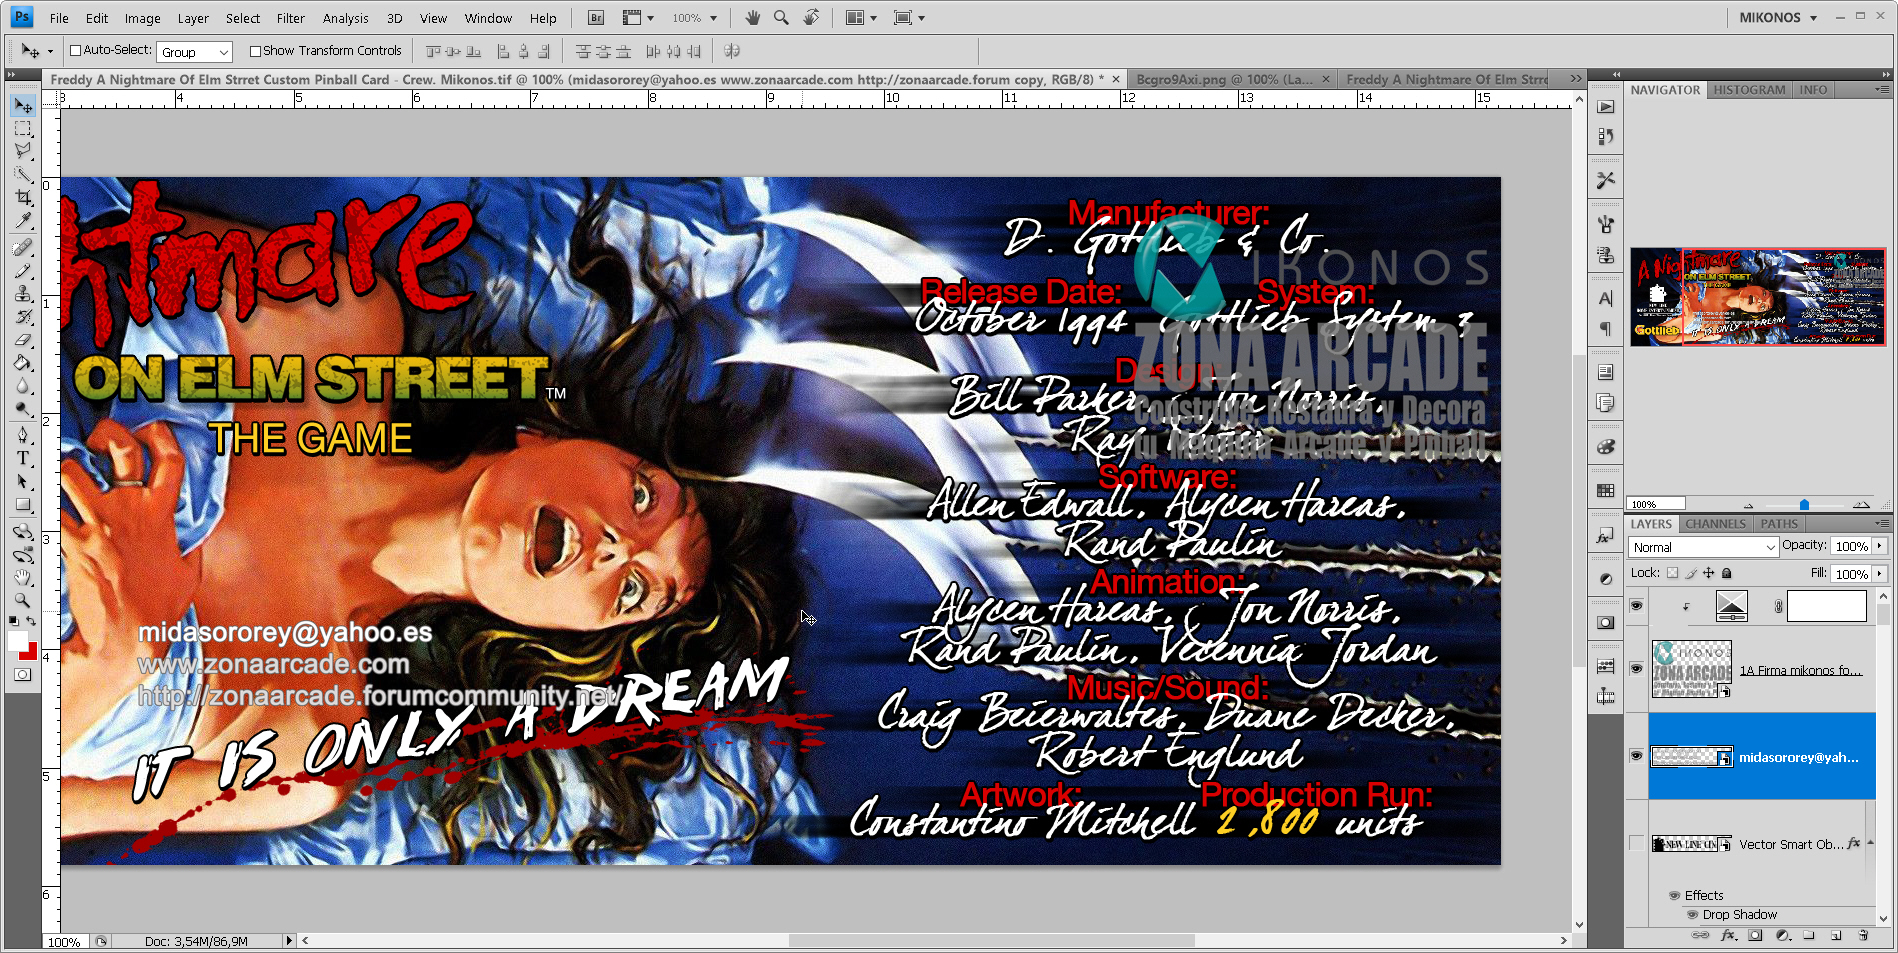Select the Dodge tool
The image size is (1898, 953).
point(23,409)
